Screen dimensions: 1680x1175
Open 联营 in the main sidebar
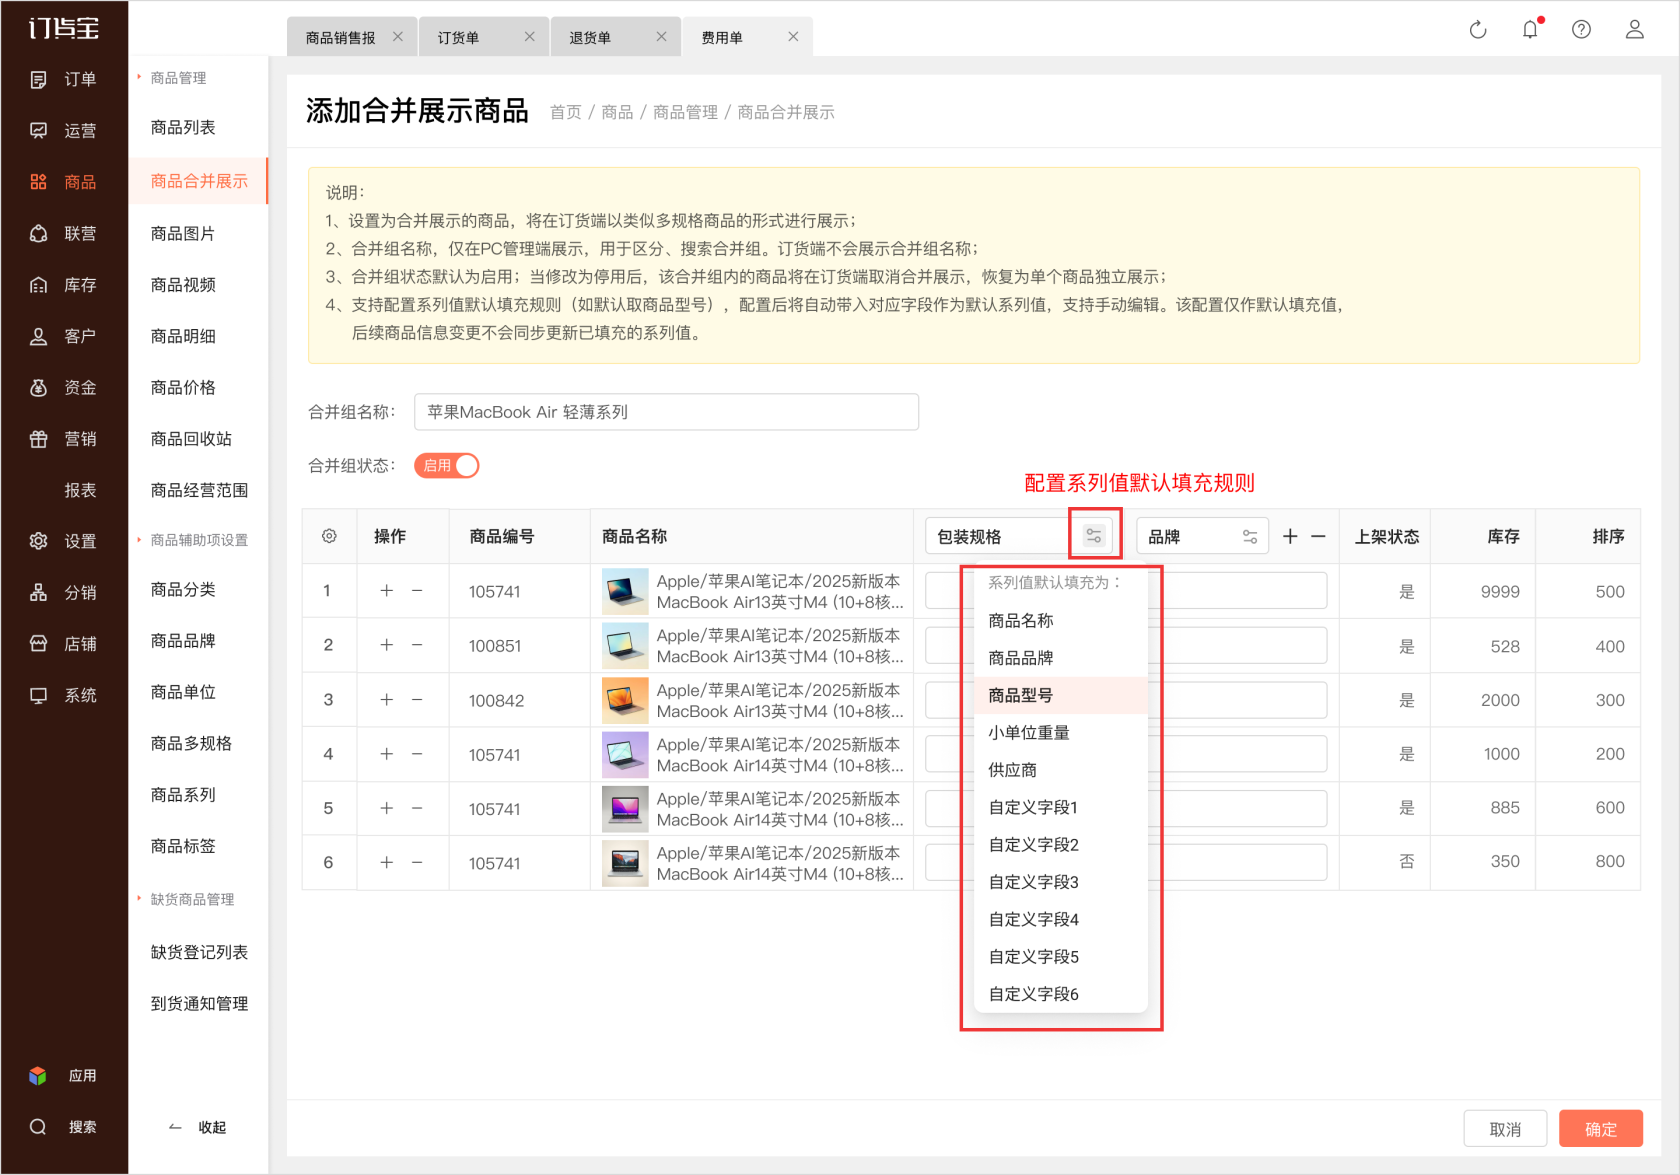[x=64, y=233]
